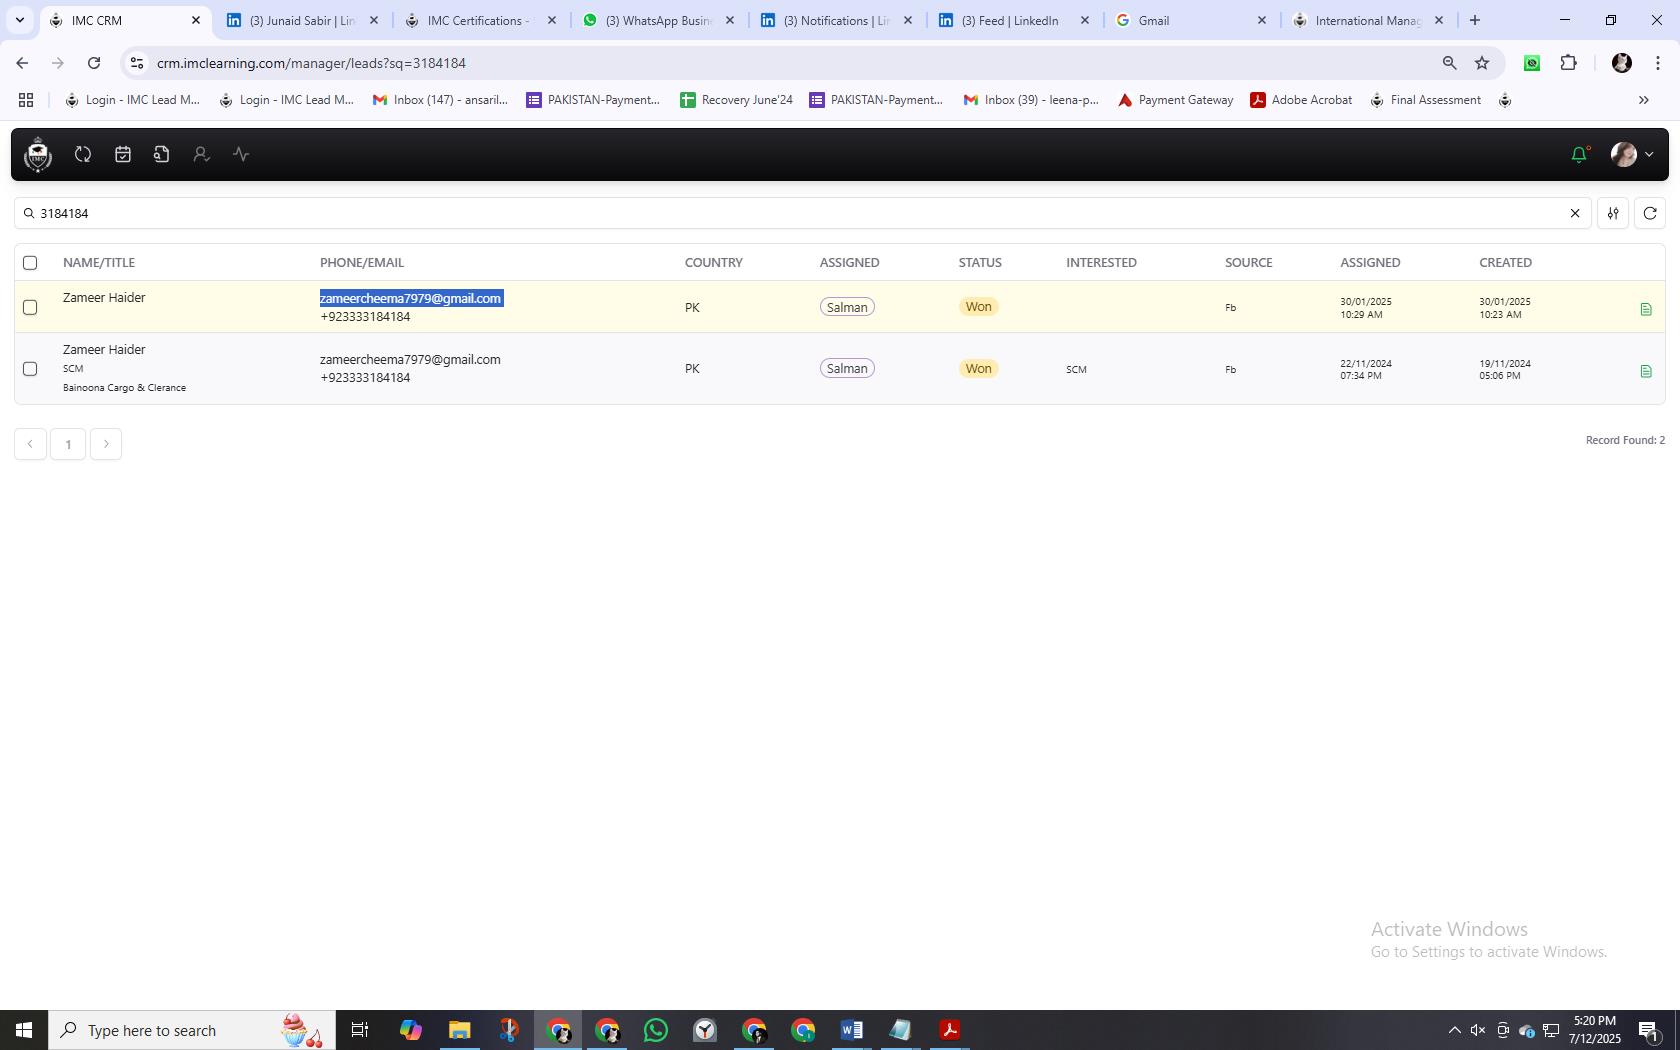Screen dimensions: 1680x1050
Task: Open a new browser tab
Action: 1474,20
